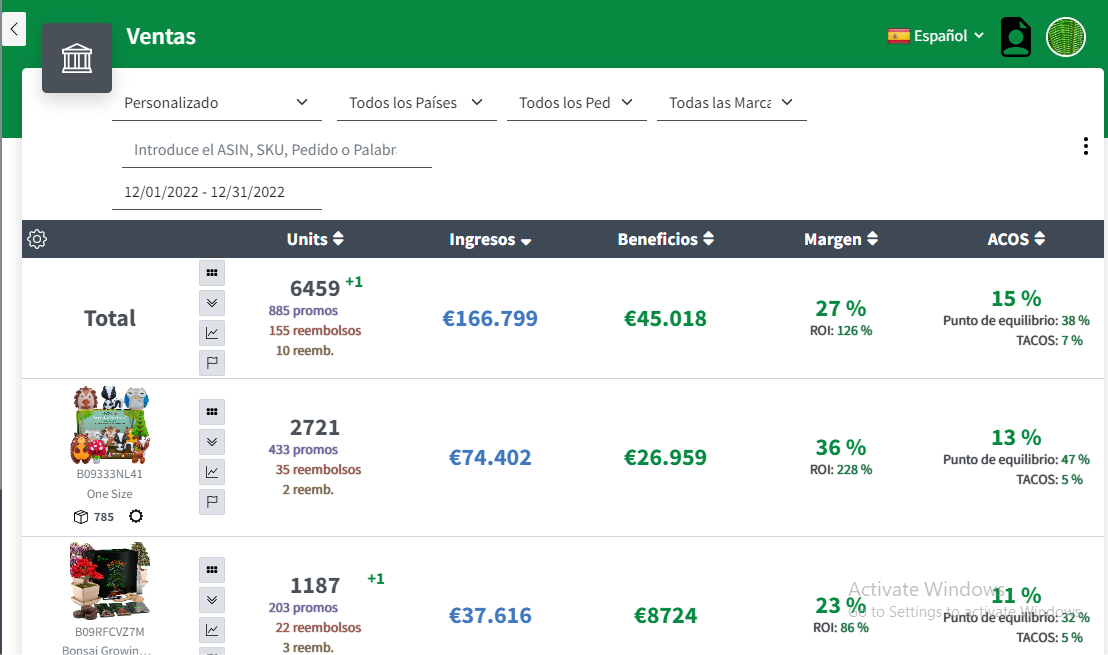
Task: Click the Ventas page title
Action: pos(161,37)
